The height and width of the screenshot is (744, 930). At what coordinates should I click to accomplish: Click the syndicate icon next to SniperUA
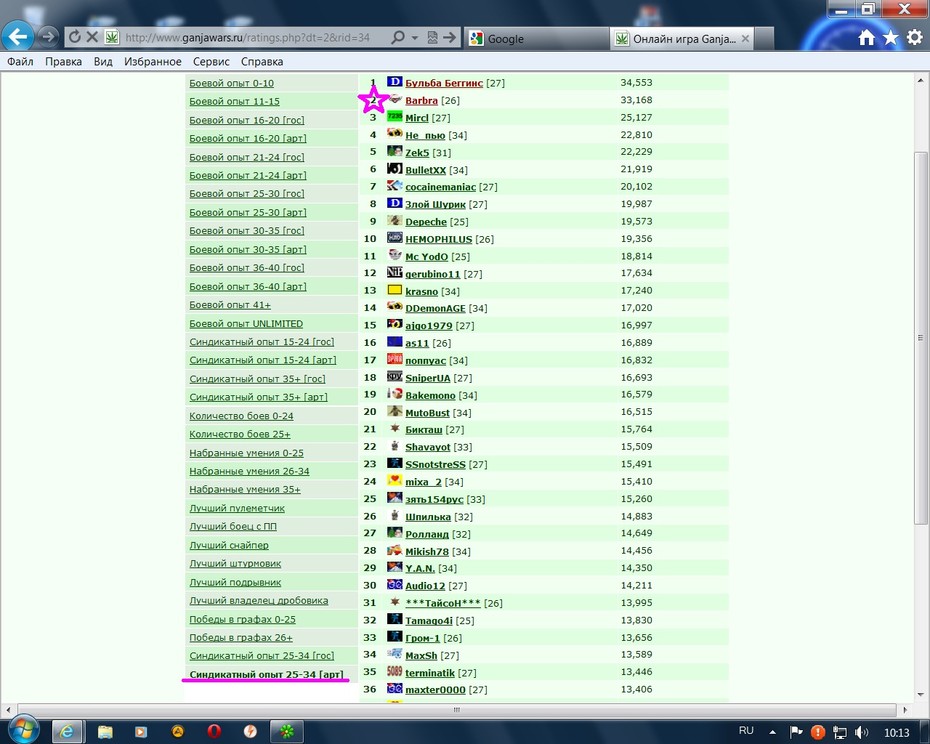(394, 376)
